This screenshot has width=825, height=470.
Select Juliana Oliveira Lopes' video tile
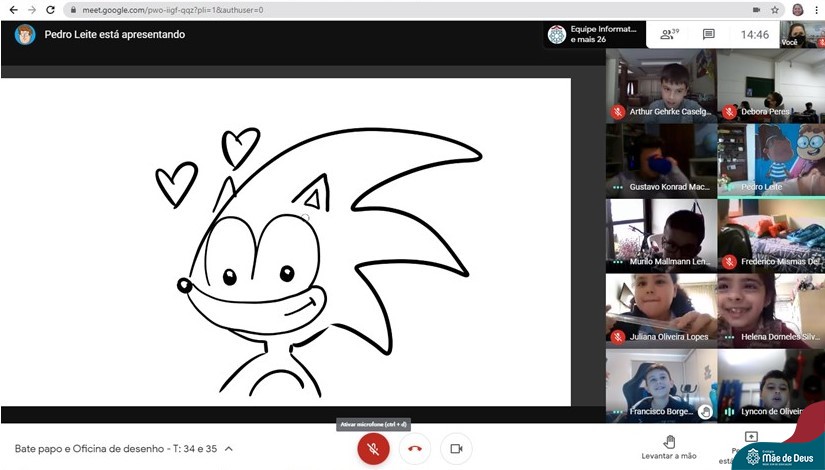[660, 310]
